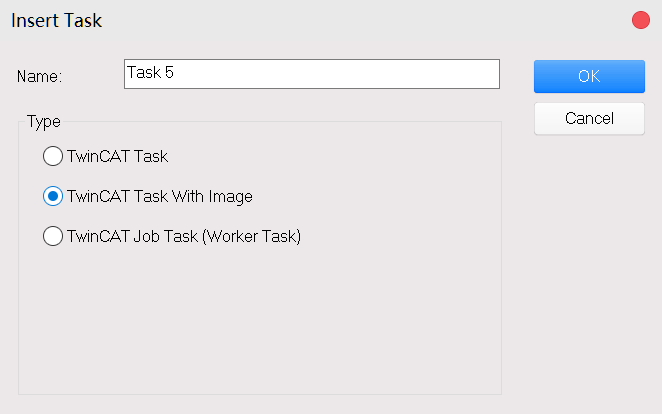Screen dimensions: 662x414
Task: Close the Insert Task dialog via red button
Action: [640, 20]
